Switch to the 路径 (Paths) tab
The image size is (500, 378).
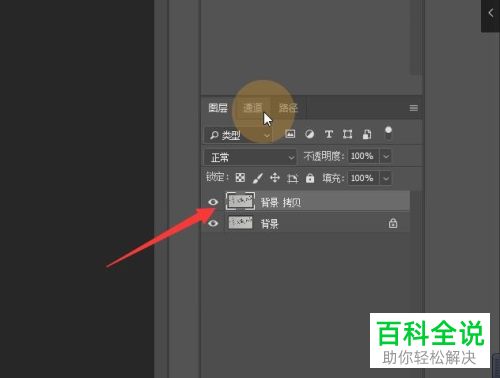click(288, 108)
